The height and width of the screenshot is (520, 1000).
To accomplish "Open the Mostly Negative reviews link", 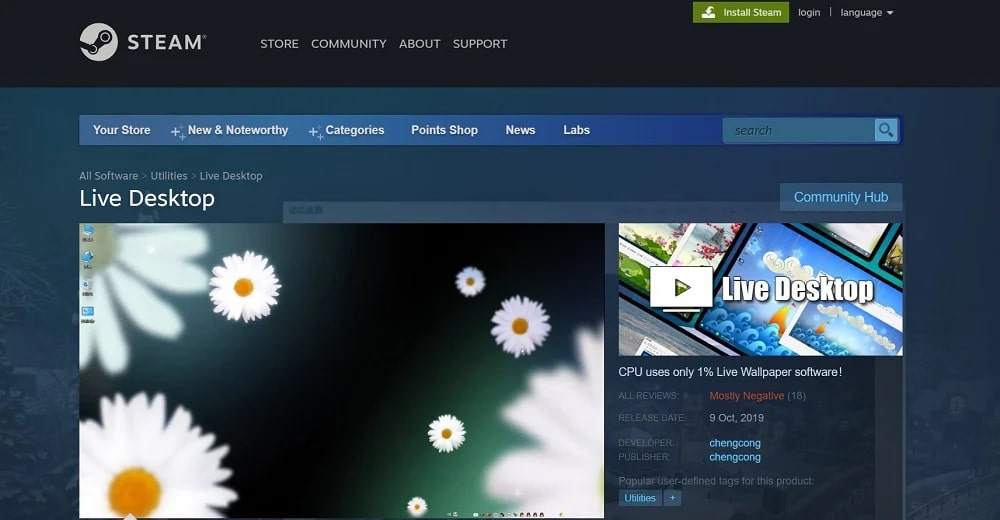I will tap(747, 396).
